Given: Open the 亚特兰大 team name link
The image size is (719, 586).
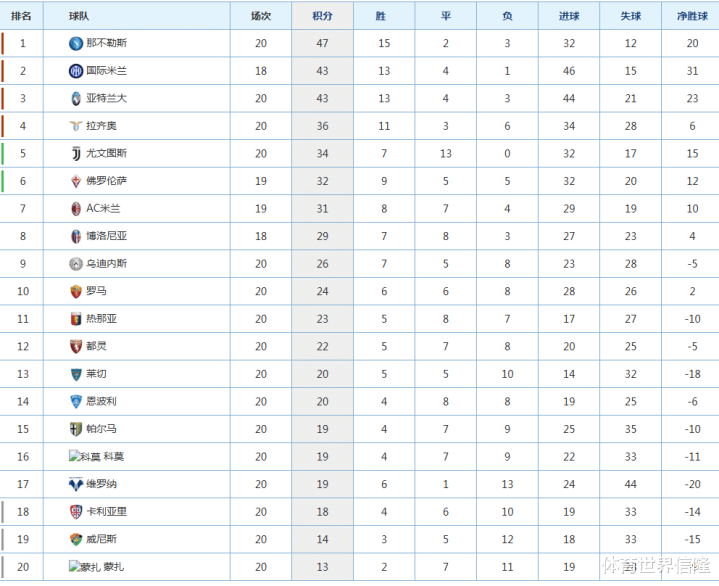Looking at the screenshot, I should pyautogui.click(x=106, y=99).
